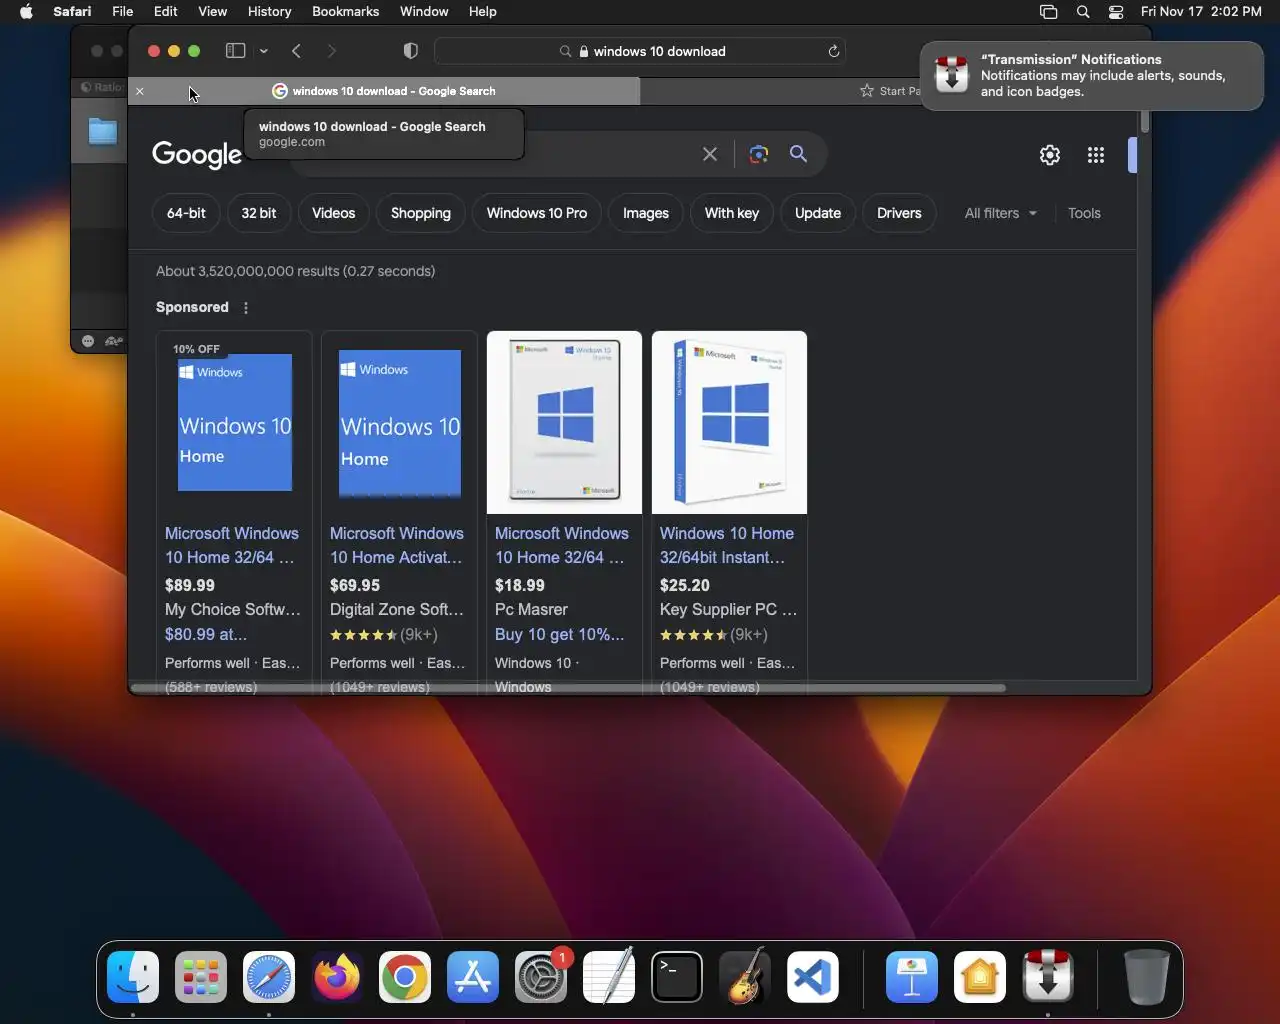This screenshot has height=1024, width=1280.
Task: Open Microsoft Windows 10 Home Activat... link
Action: click(x=397, y=545)
